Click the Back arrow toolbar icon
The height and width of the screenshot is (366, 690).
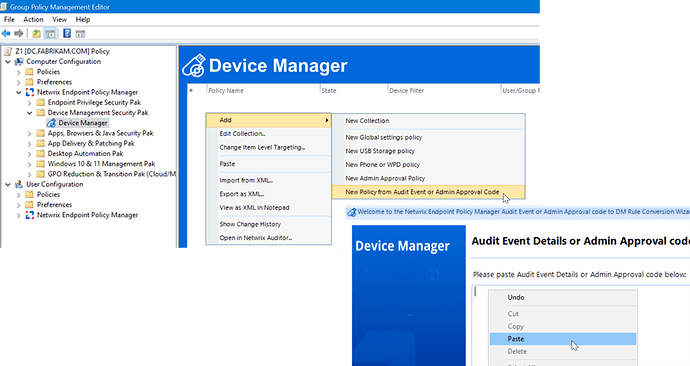(6, 33)
